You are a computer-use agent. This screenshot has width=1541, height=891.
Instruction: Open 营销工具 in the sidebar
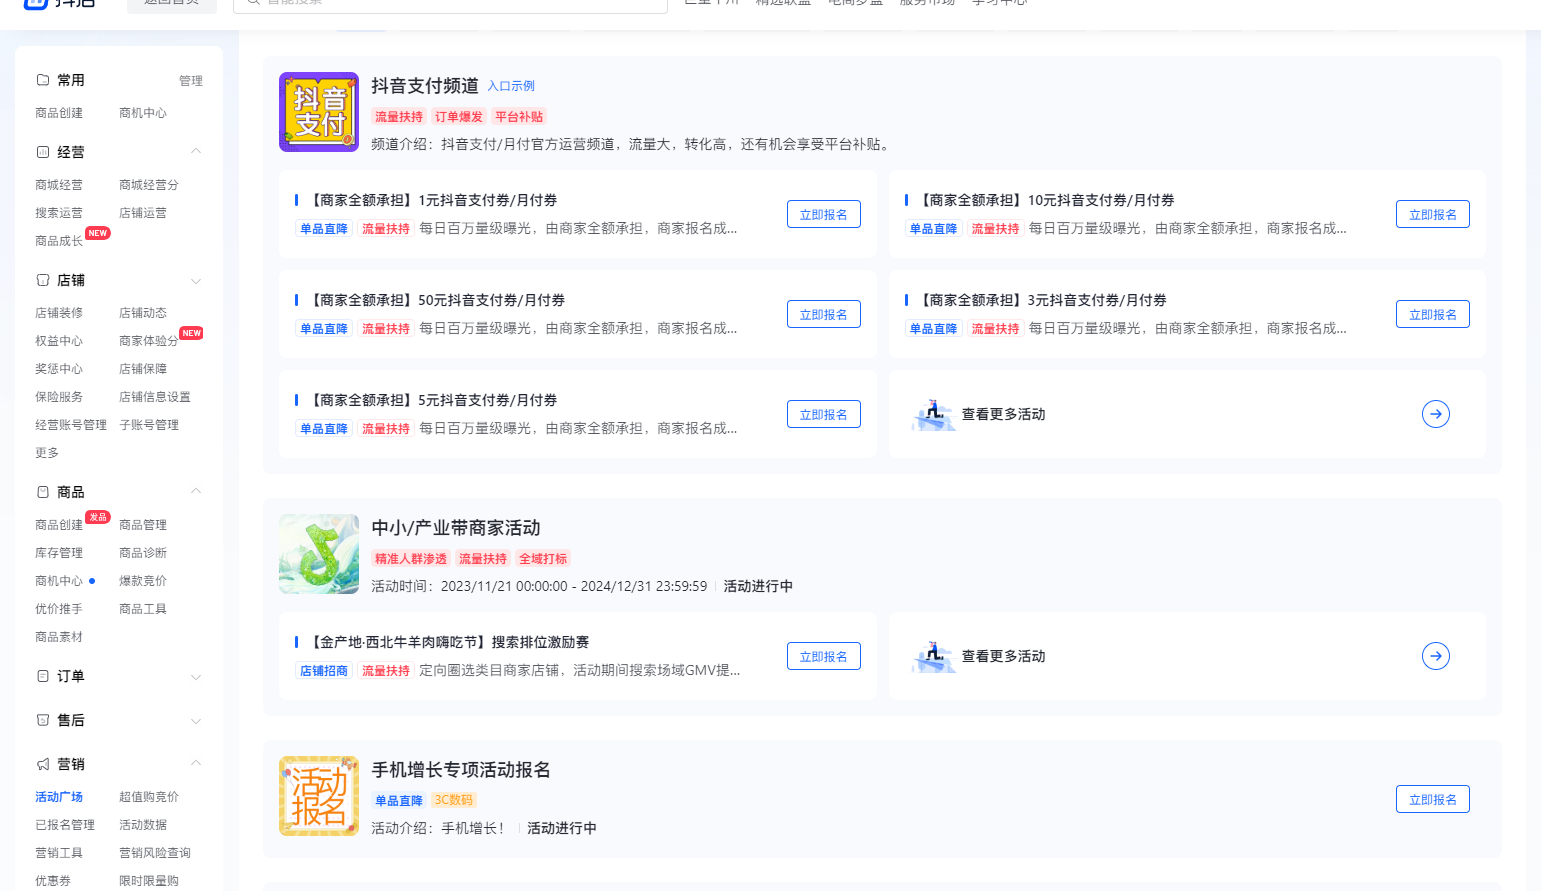(x=59, y=853)
